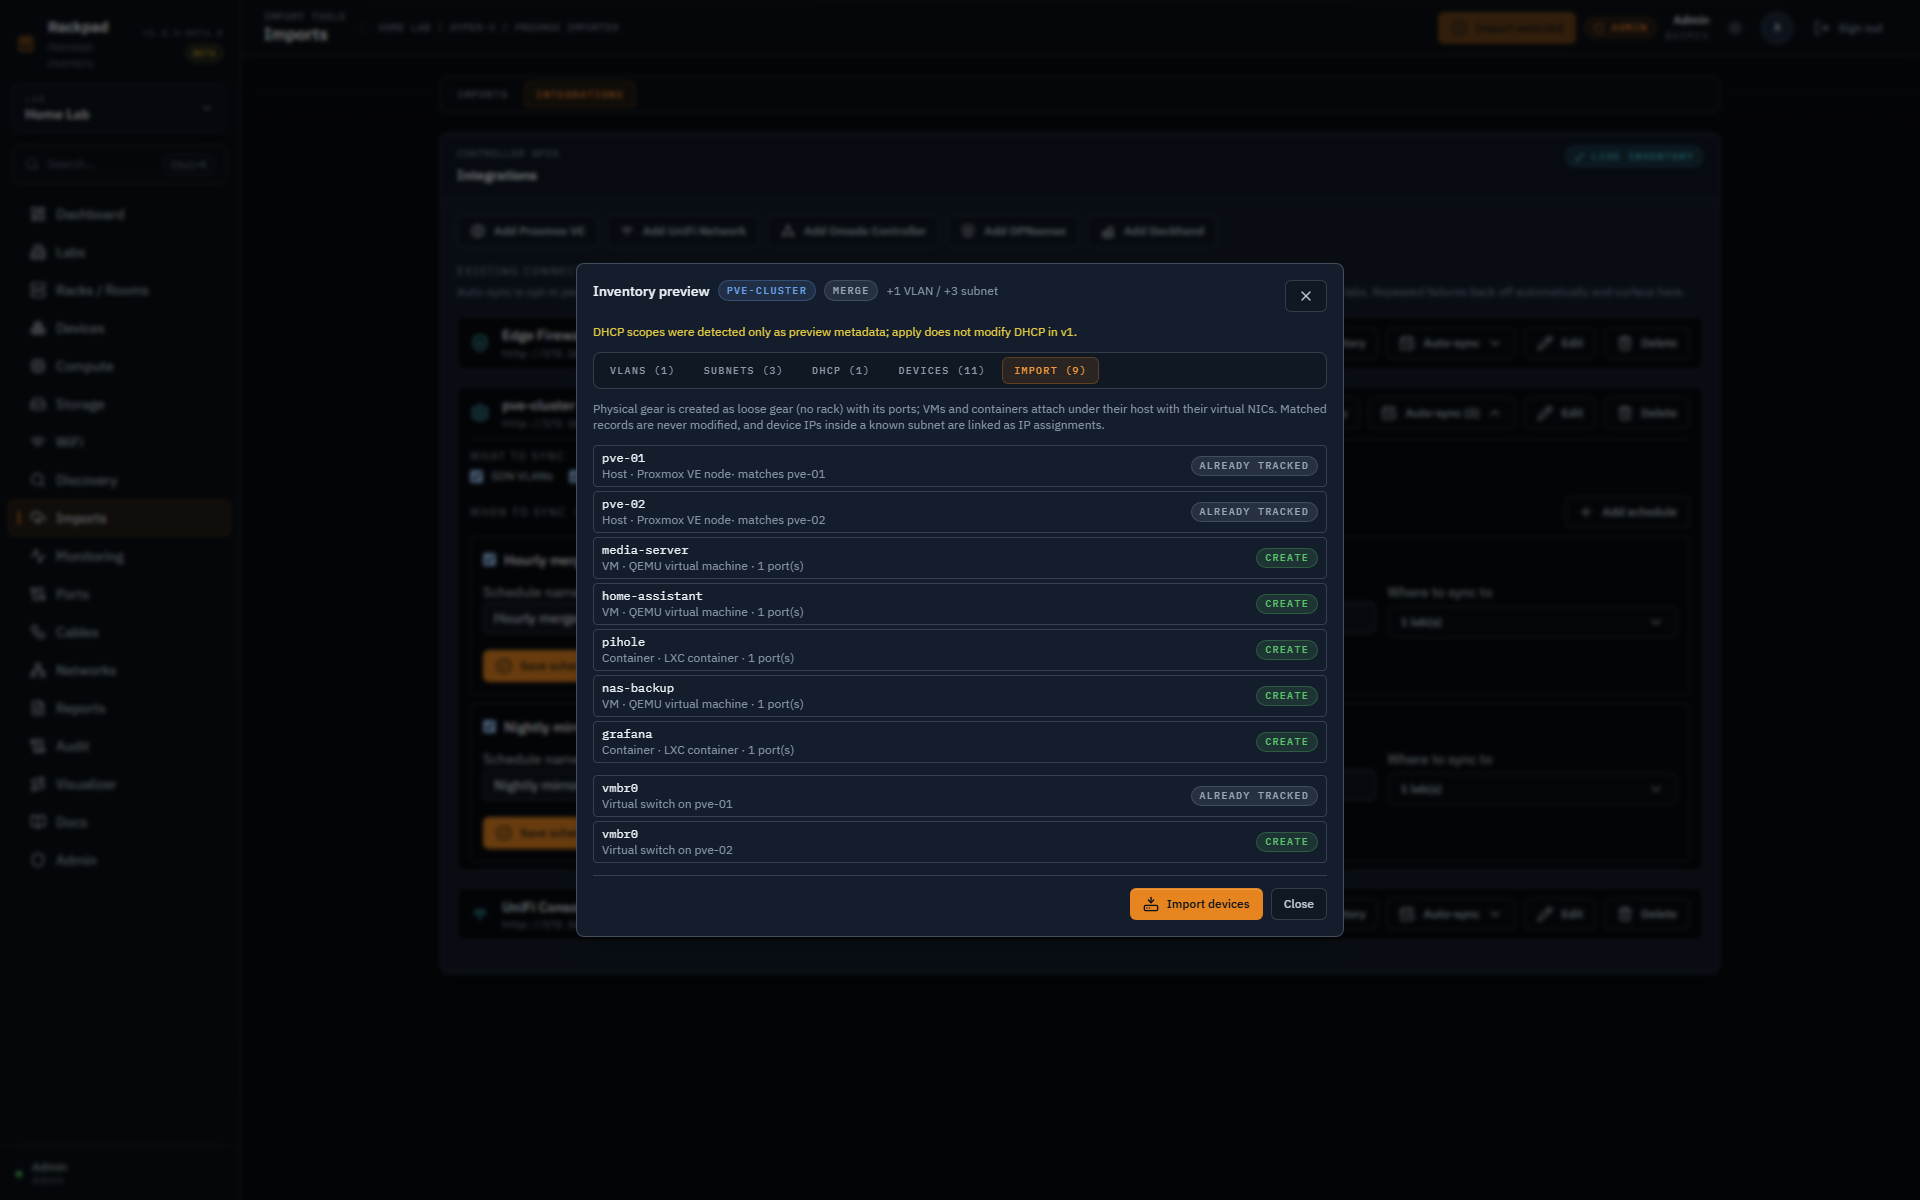The height and width of the screenshot is (1200, 1920).
Task: Open Docs in the sidebar
Action: [120, 822]
